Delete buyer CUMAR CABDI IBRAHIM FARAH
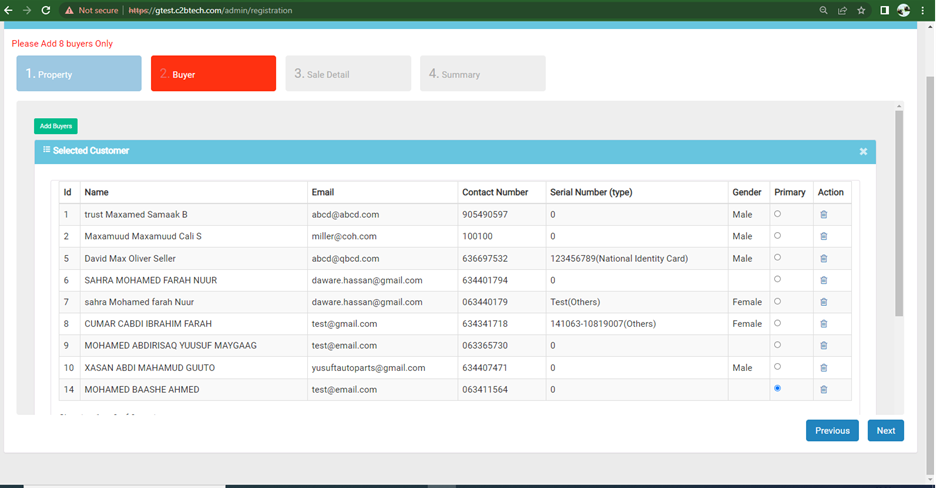This screenshot has width=940, height=488. pyautogui.click(x=823, y=324)
